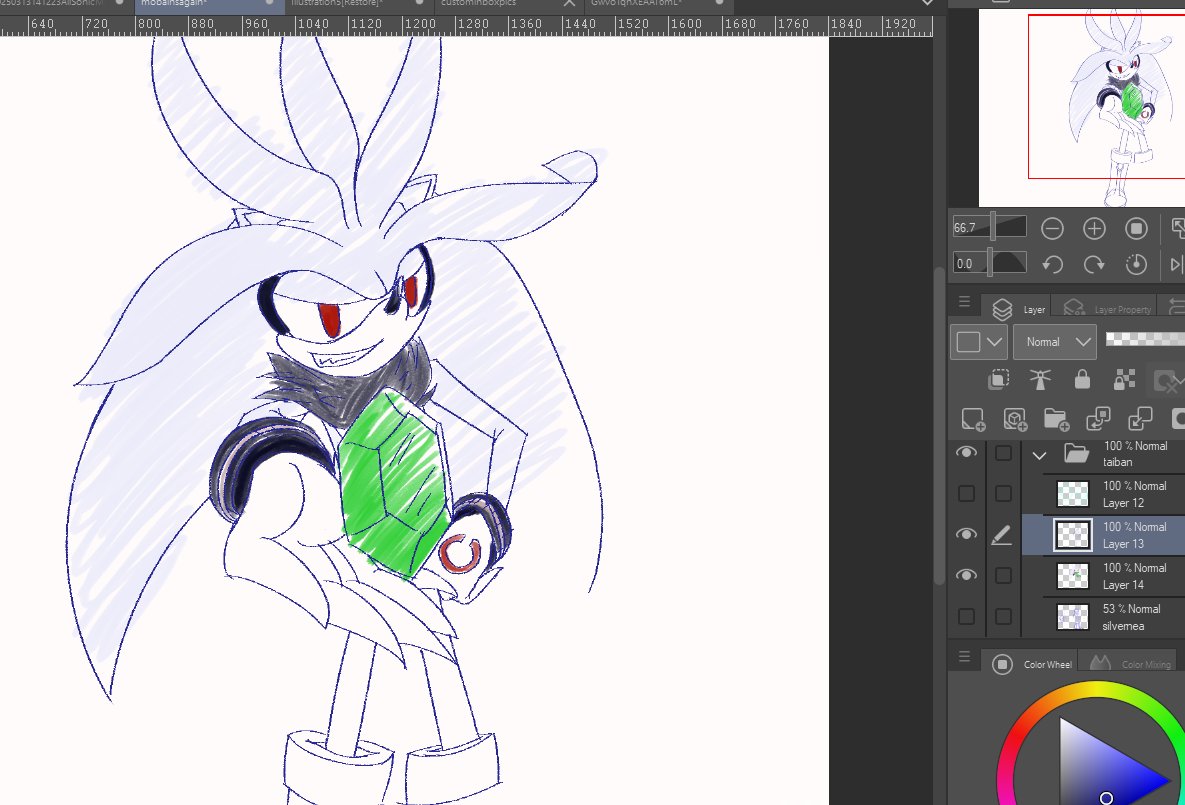The image size is (1185, 805).
Task: Lock transparent pixels of the layer
Action: point(1125,379)
